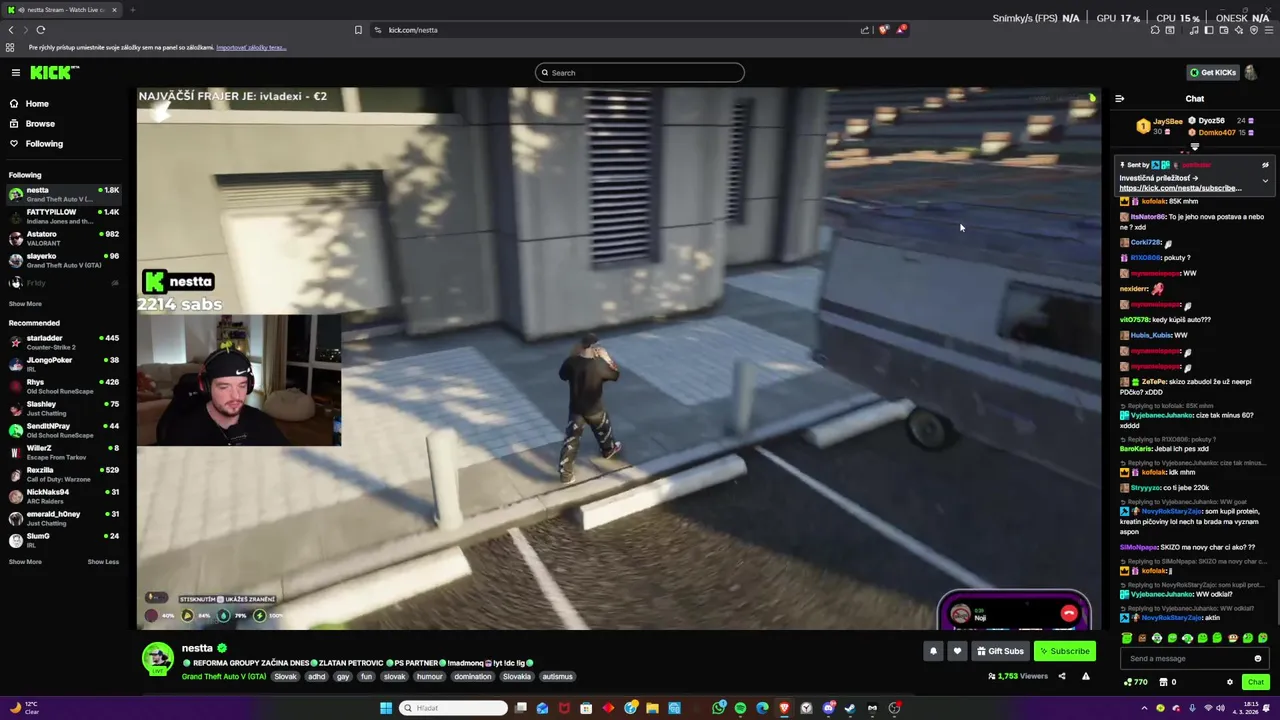Bookmark this page icon in address bar
This screenshot has height=720, width=1280.
click(x=358, y=30)
